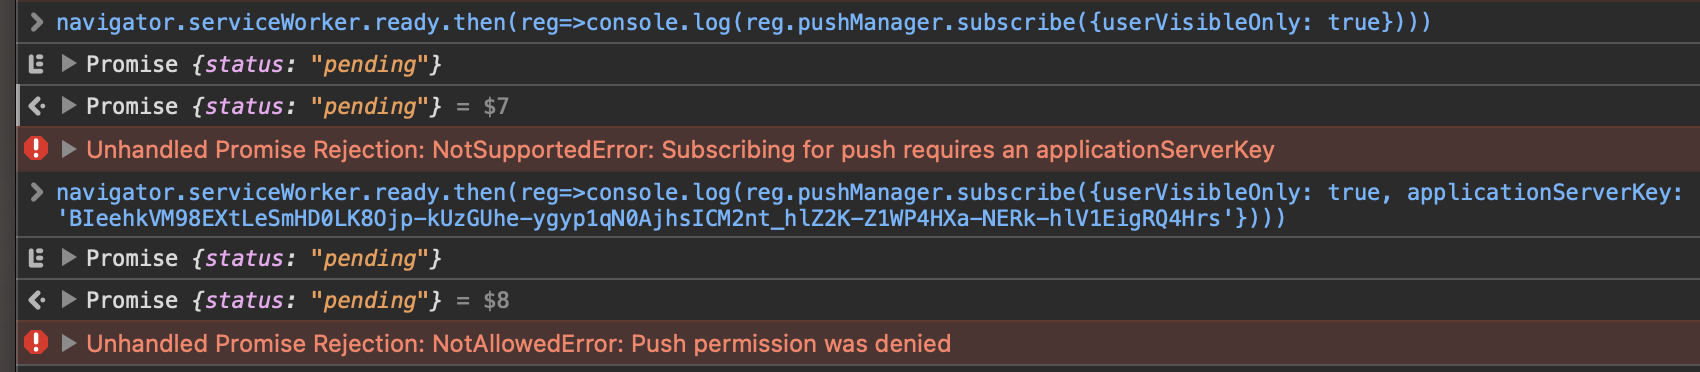This screenshot has width=1700, height=372.
Task: Click the first userVisibleOnly subscribe command text
Action: pyautogui.click(x=743, y=22)
